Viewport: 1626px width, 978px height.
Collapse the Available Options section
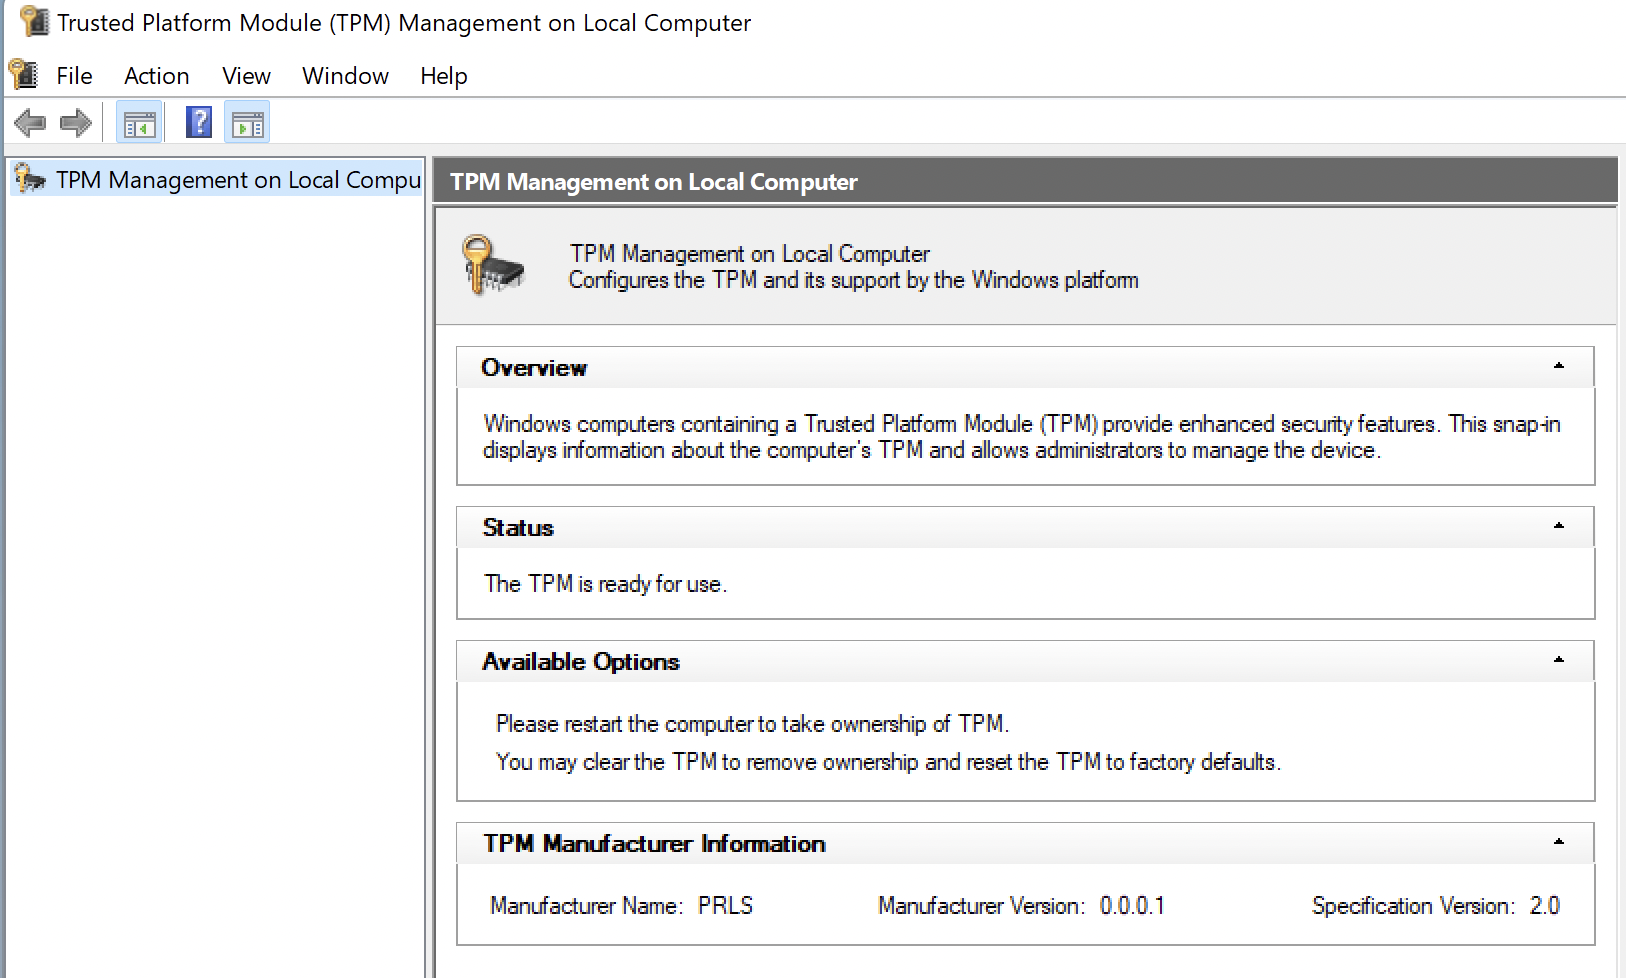[x=1558, y=661]
